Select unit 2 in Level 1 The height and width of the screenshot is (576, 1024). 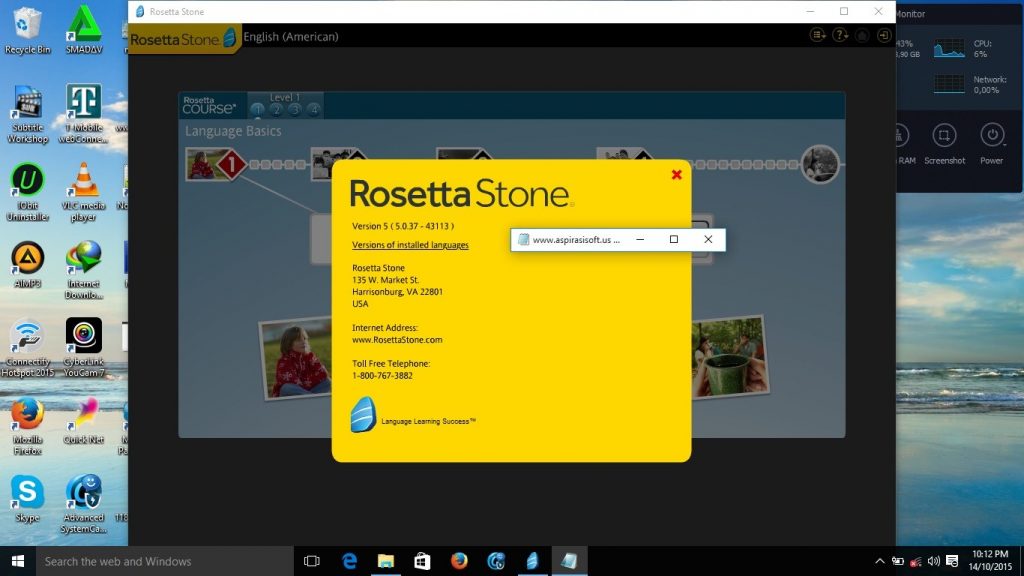[x=276, y=110]
